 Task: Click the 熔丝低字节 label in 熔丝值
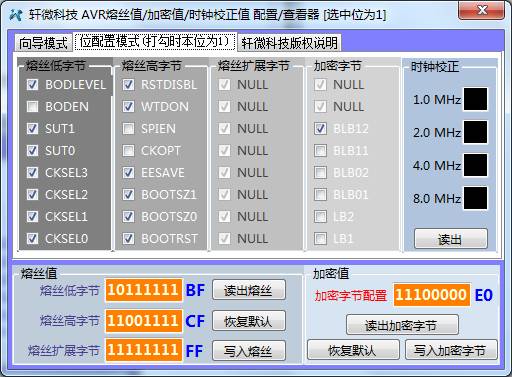[x=69, y=291]
